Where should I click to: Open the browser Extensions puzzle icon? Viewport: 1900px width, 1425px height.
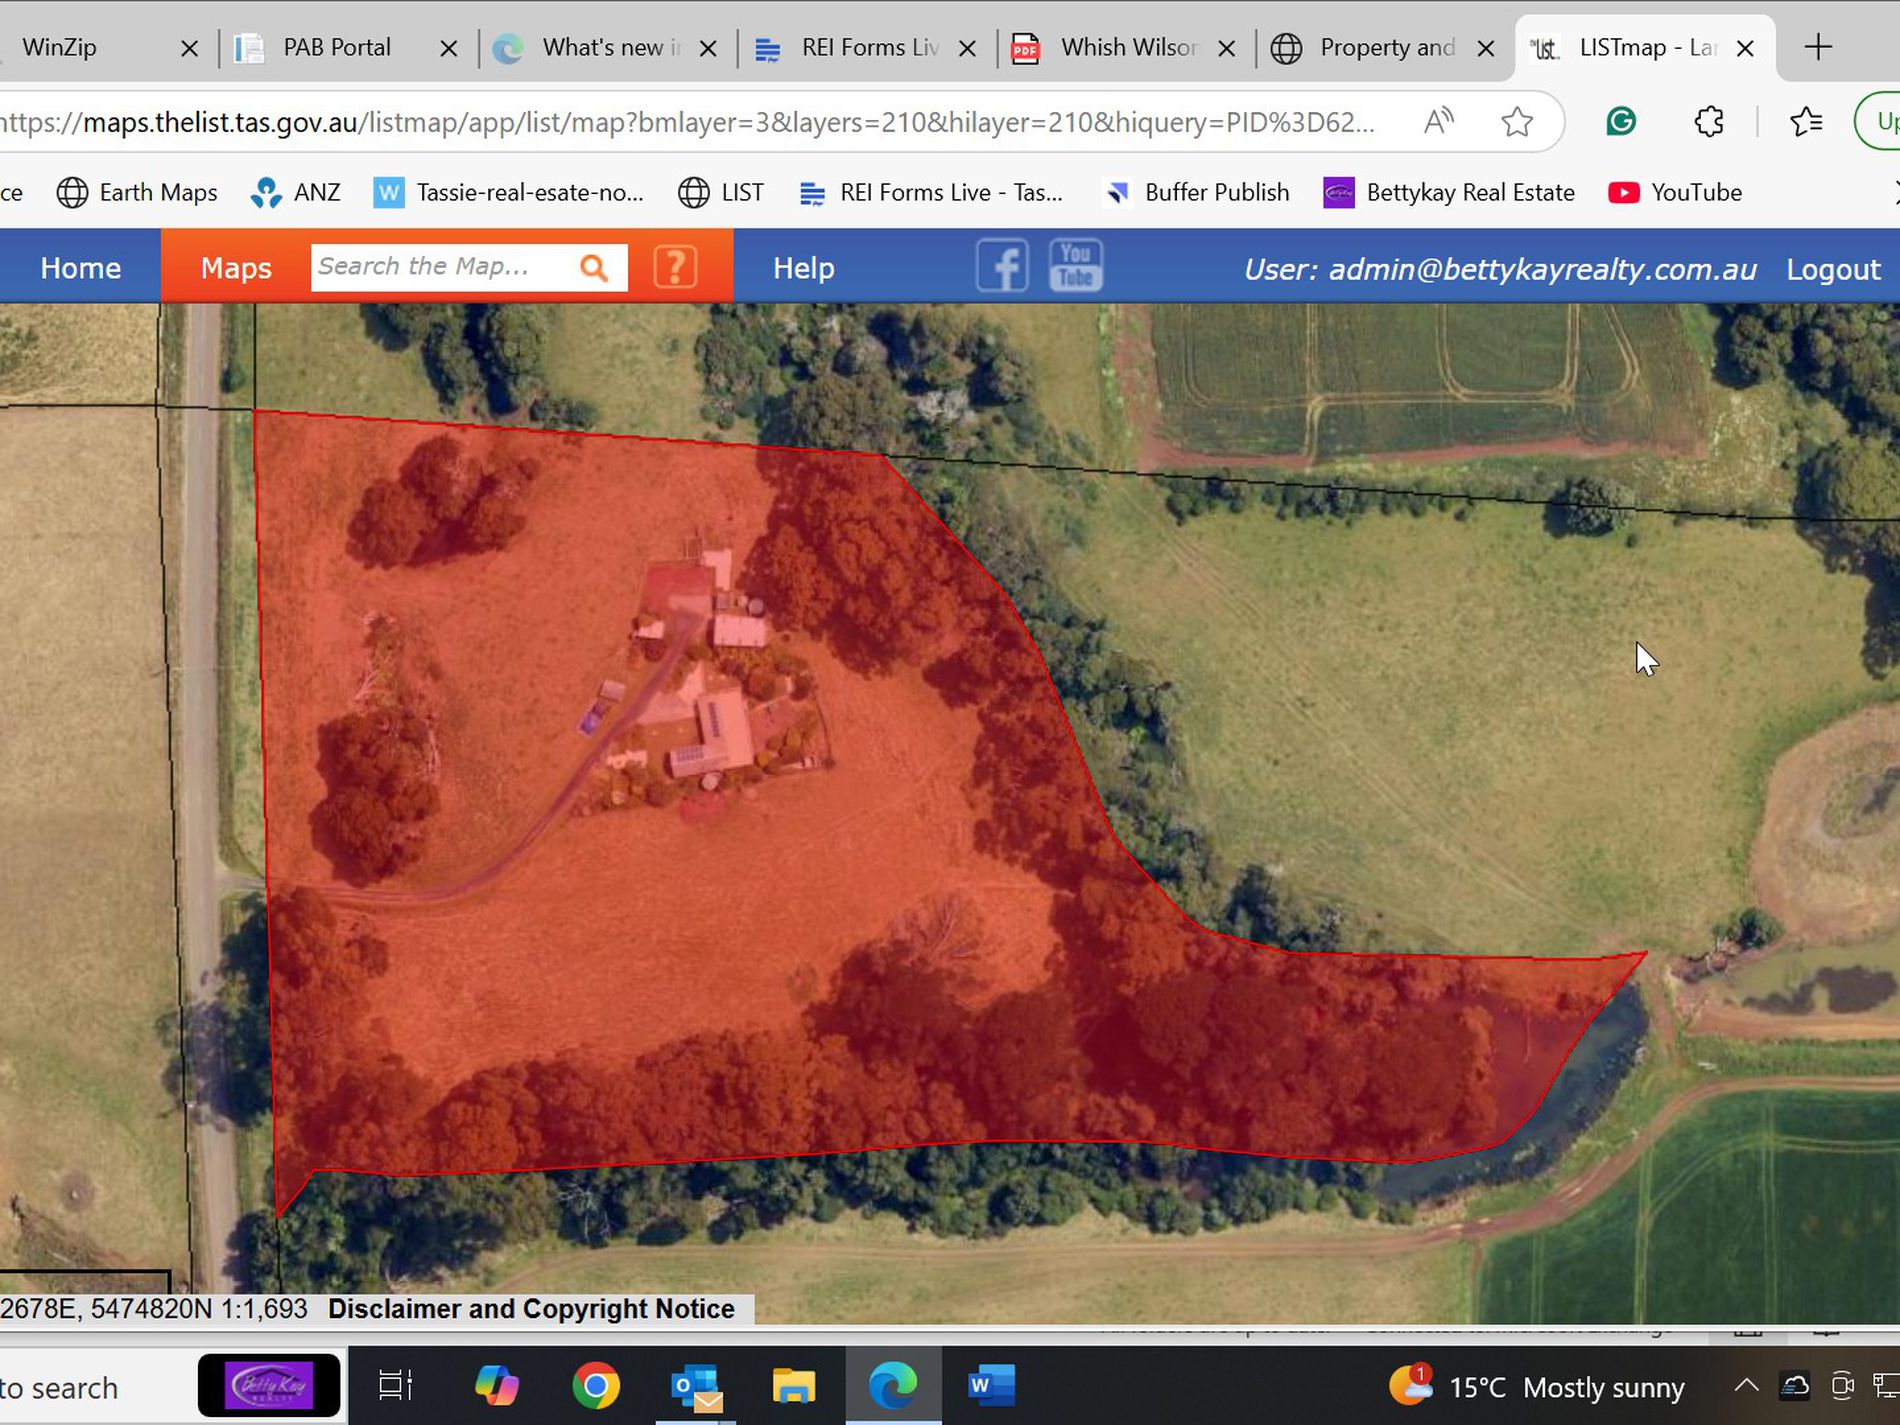(x=1709, y=122)
